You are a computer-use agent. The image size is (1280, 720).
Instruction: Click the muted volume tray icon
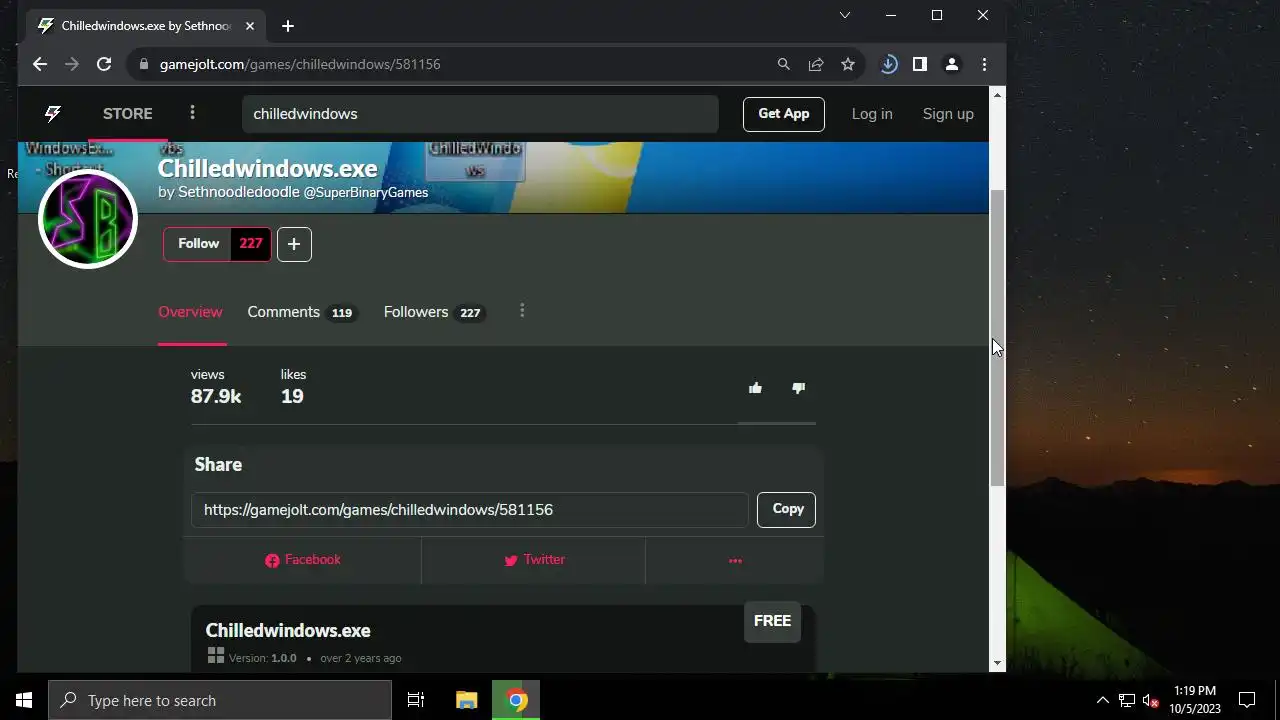1151,700
